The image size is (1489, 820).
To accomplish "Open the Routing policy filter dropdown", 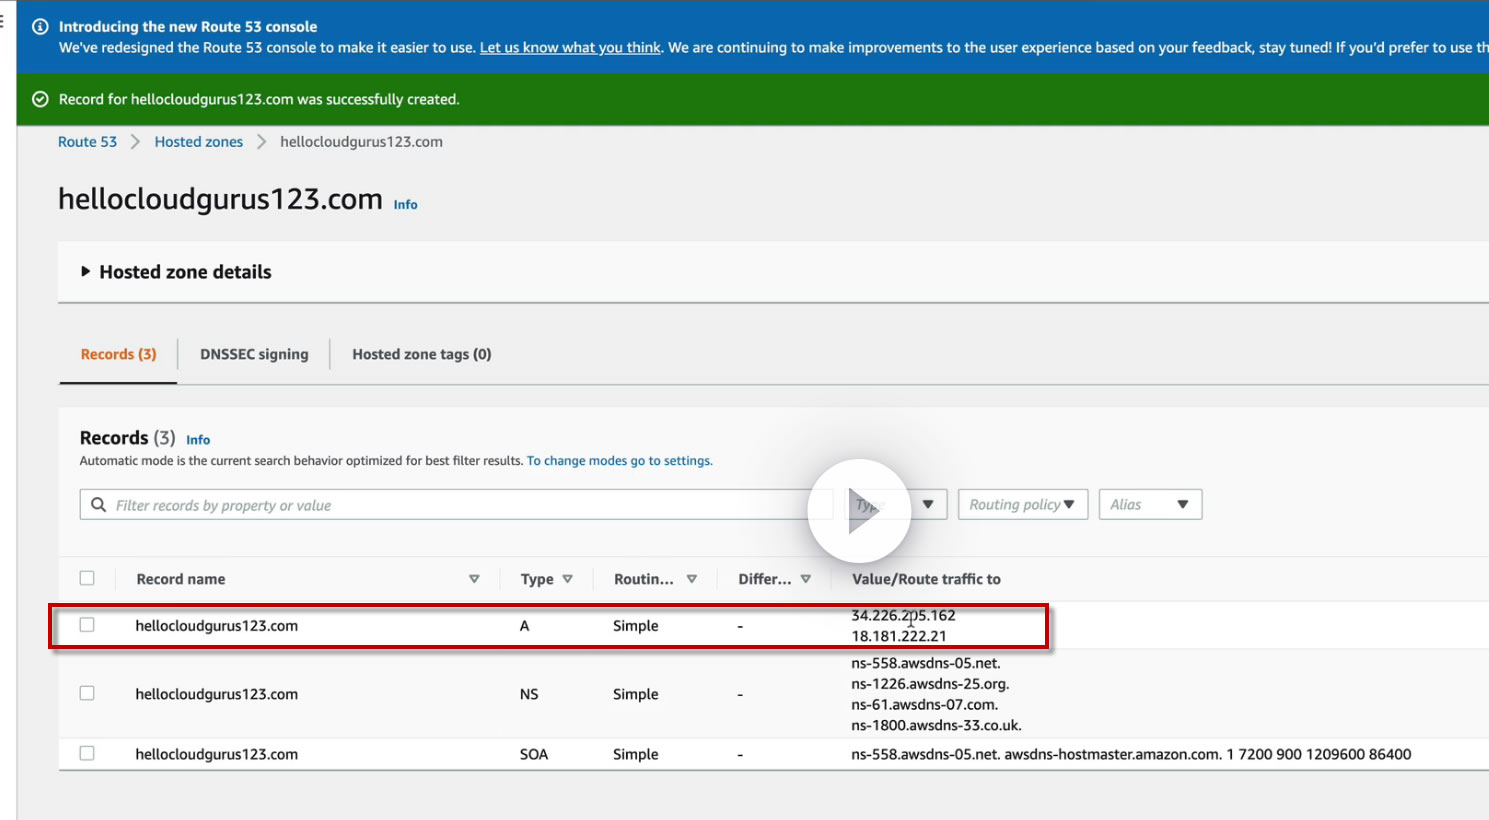I will 1022,505.
